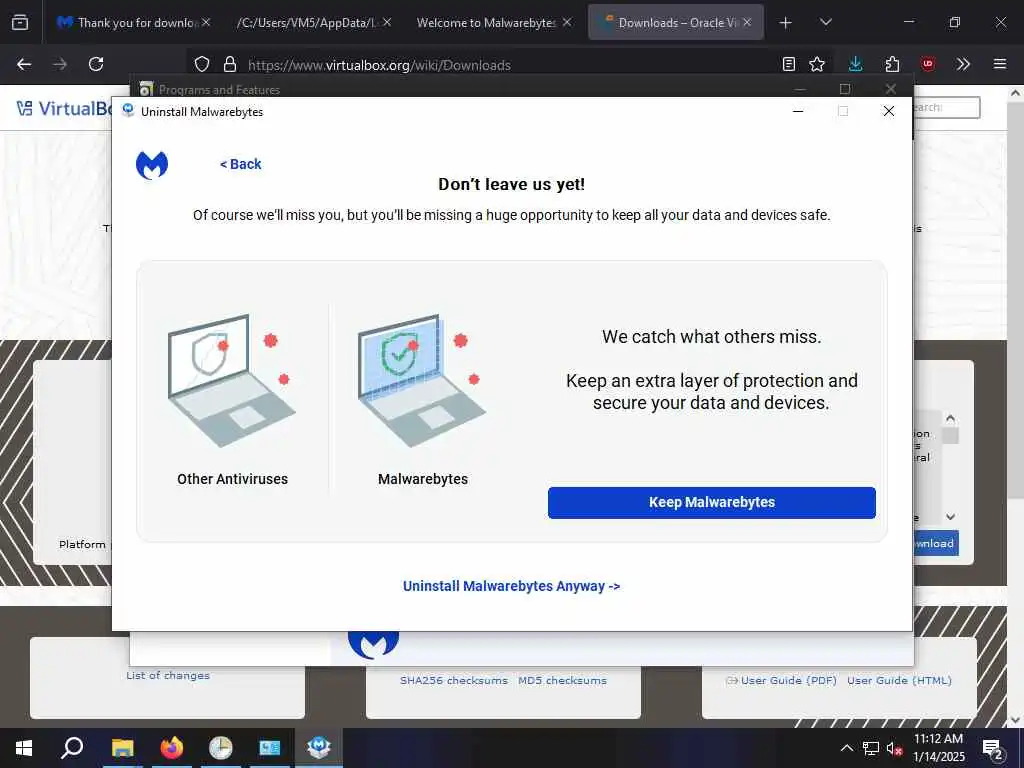Open Windows taskbar search
The height and width of the screenshot is (768, 1024).
(72, 748)
